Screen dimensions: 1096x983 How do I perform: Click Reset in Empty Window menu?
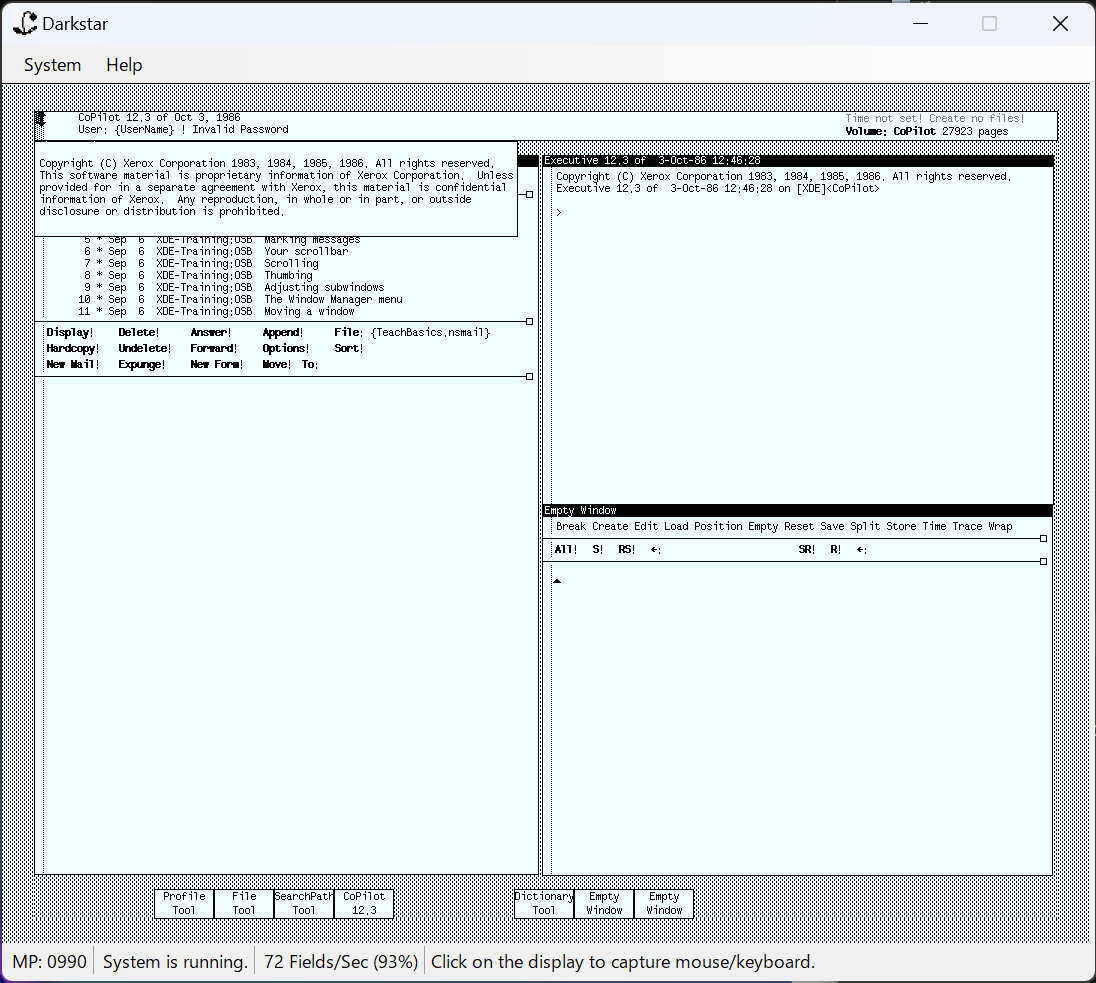[799, 526]
